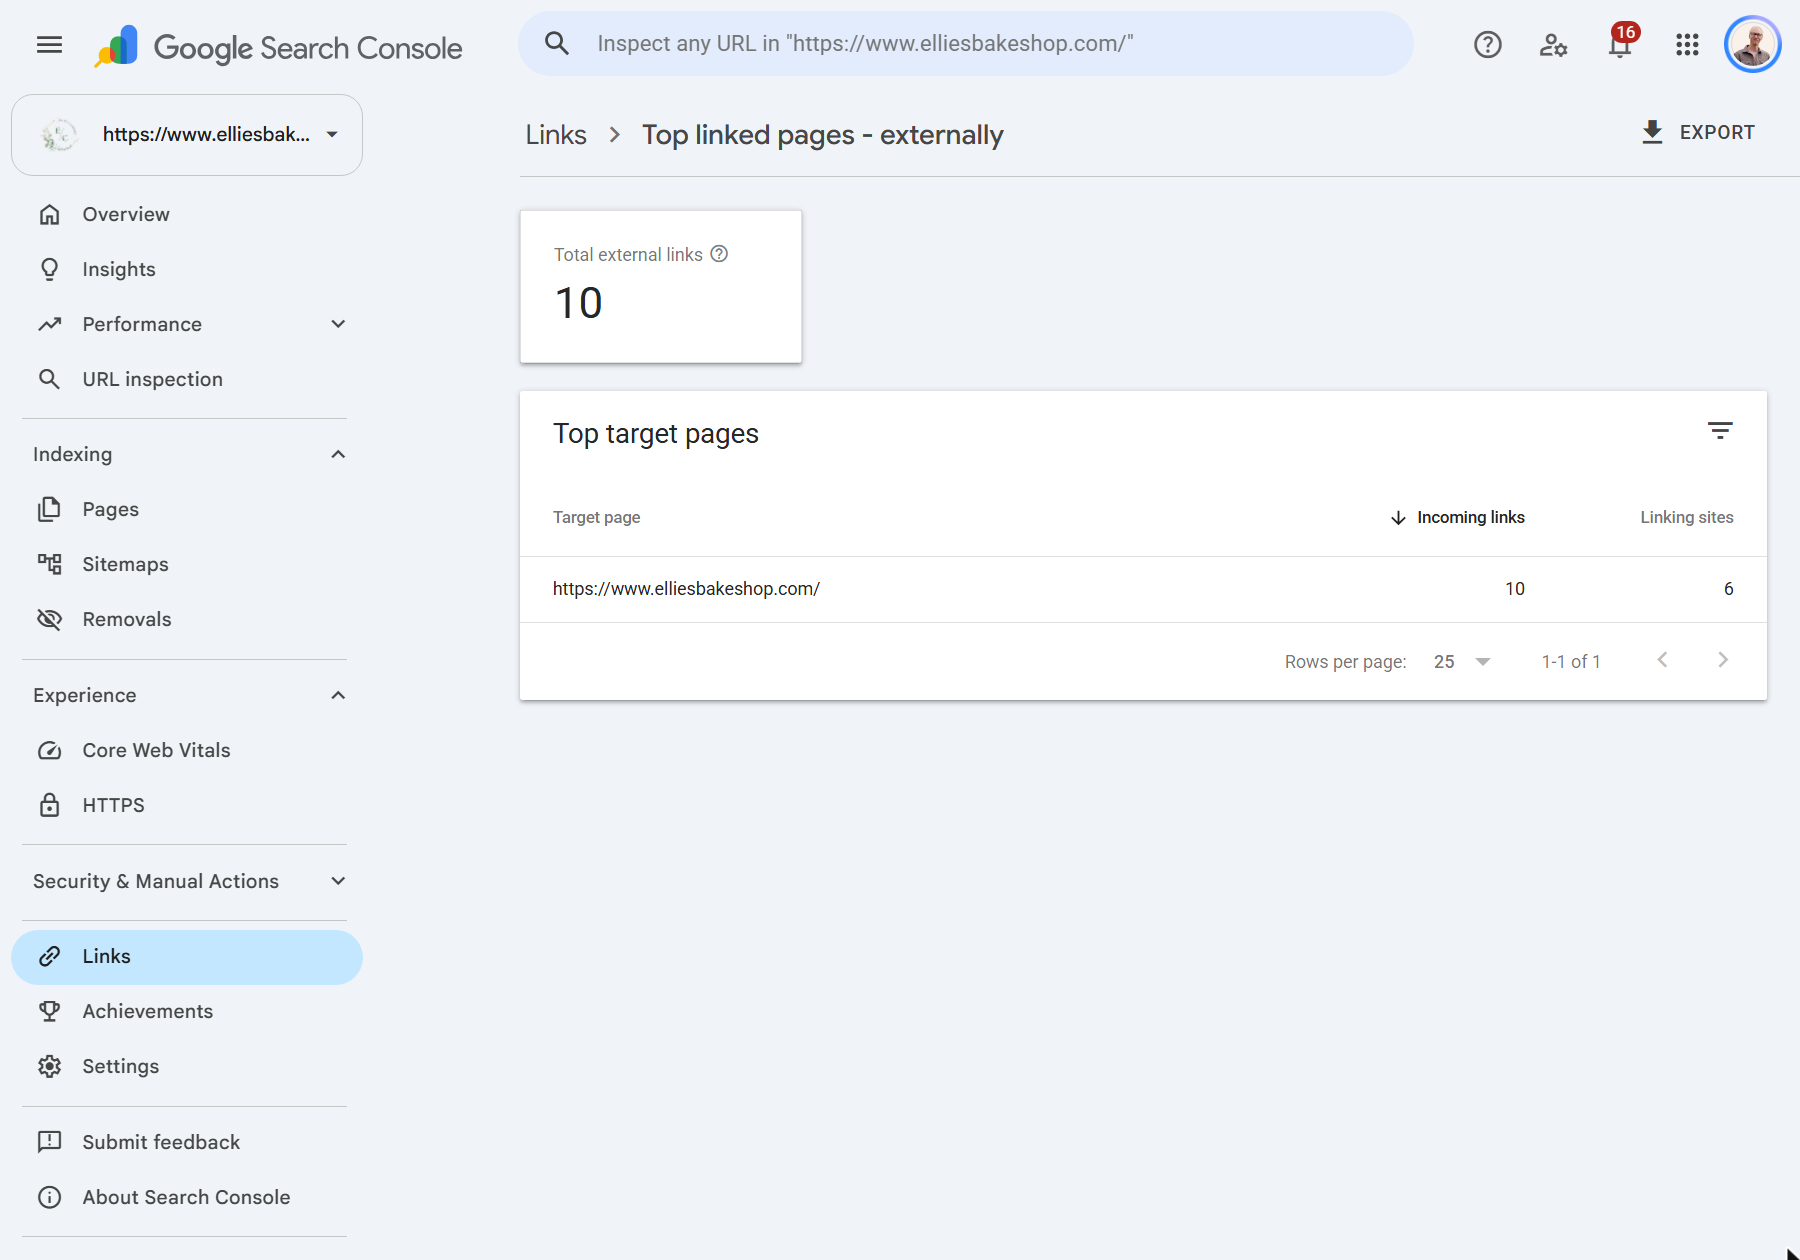The image size is (1800, 1260).
Task: Open the notifications bell with 16 badge
Action: [1620, 43]
